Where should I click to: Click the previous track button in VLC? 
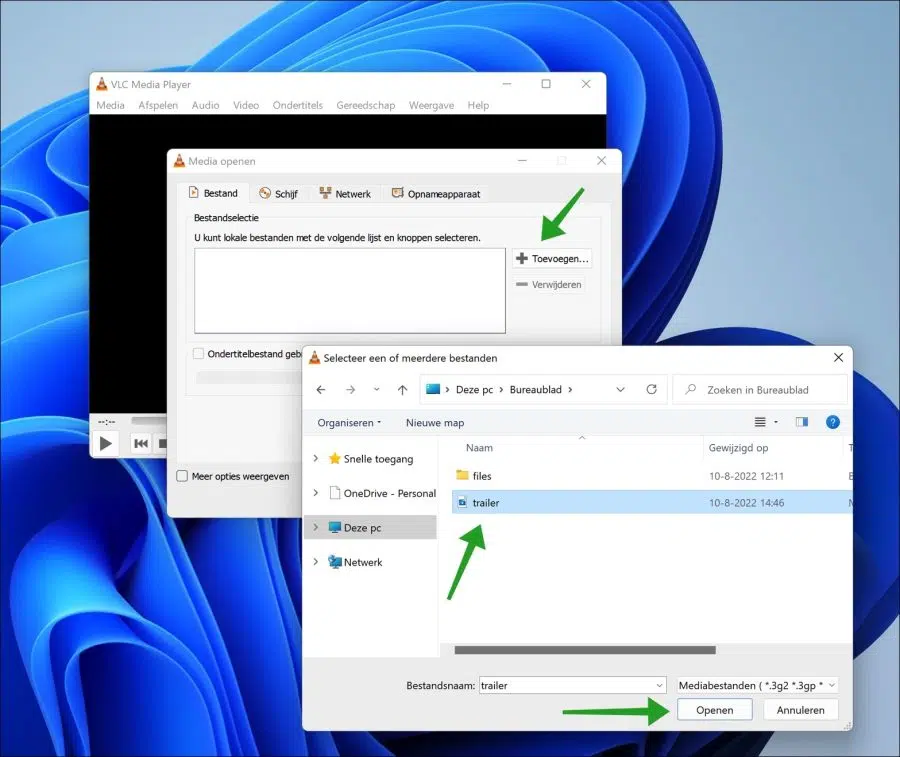pos(141,443)
